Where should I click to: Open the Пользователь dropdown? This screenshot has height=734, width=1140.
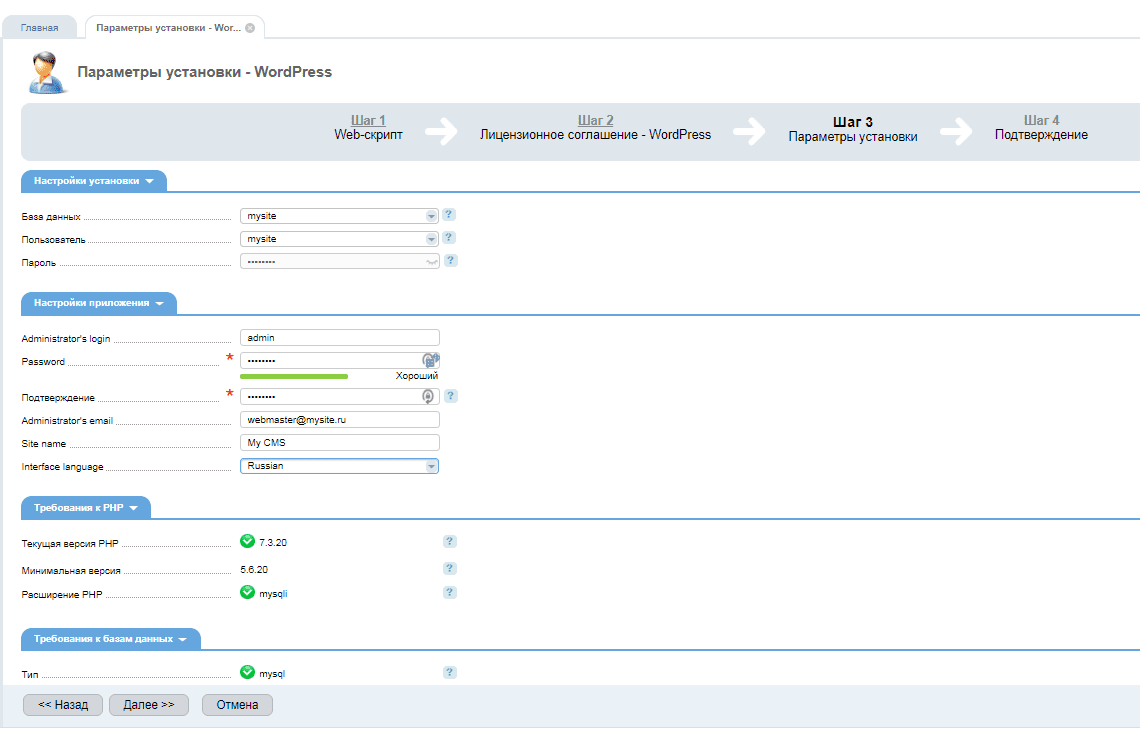click(x=431, y=239)
